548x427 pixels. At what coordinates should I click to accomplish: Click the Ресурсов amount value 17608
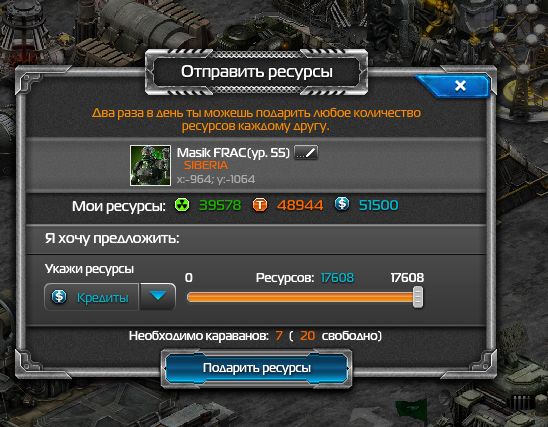click(337, 278)
